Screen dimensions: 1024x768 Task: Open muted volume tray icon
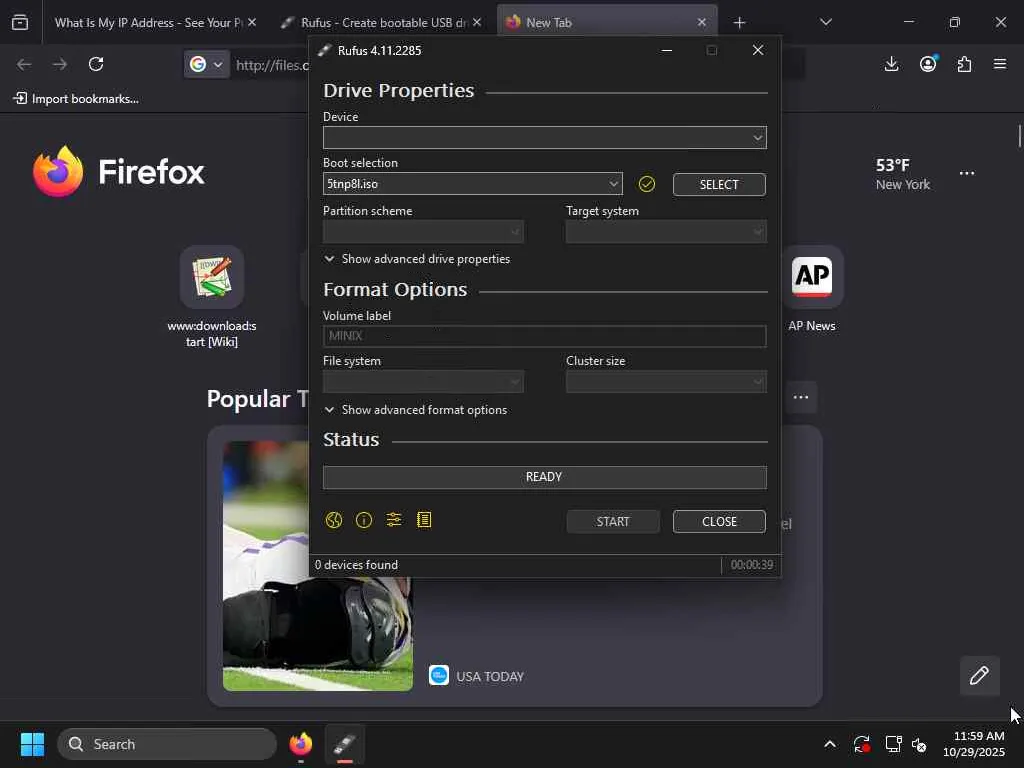pyautogui.click(x=920, y=744)
